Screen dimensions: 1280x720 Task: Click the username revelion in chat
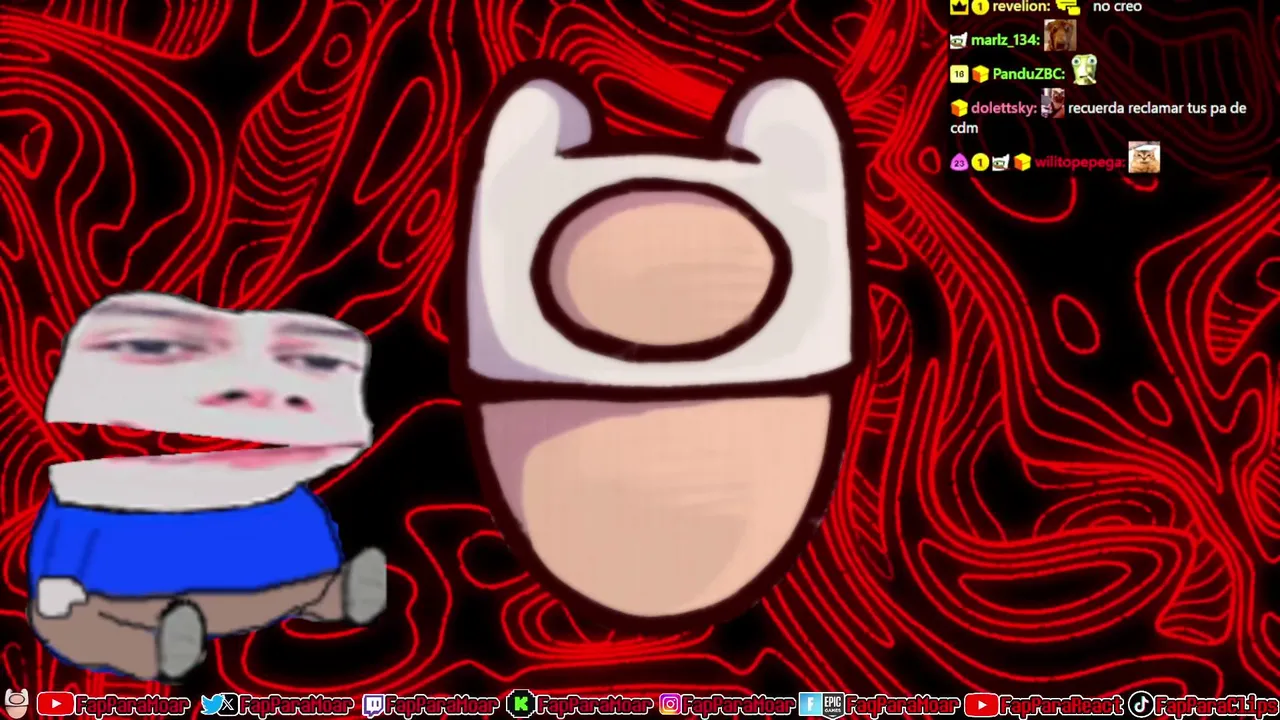[1019, 7]
